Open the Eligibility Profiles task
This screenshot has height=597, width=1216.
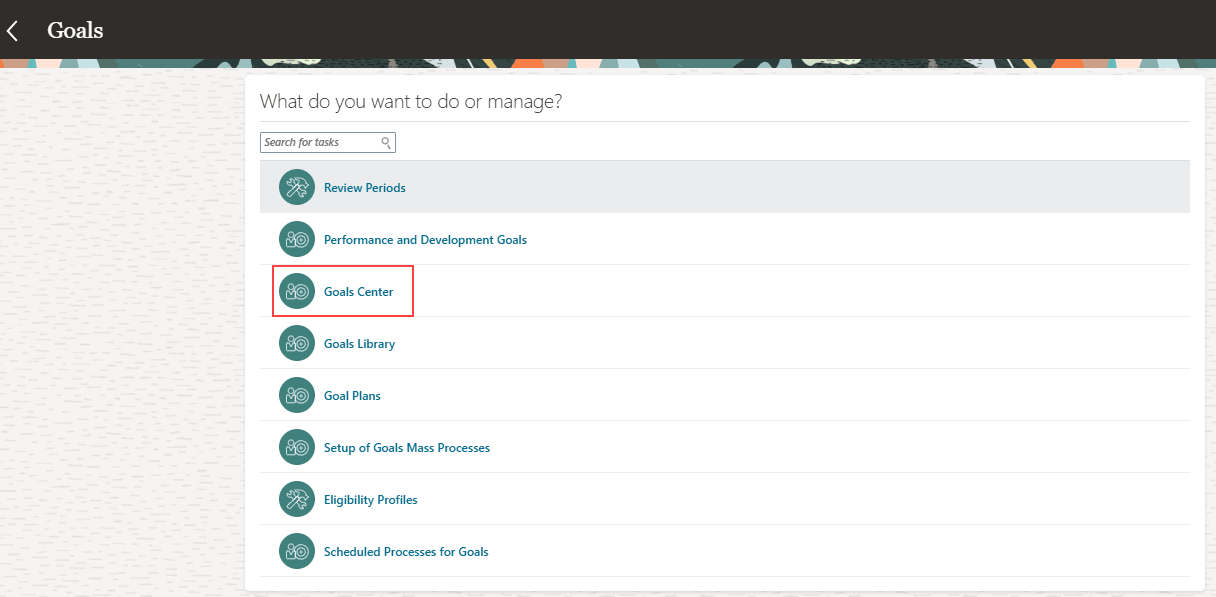coord(370,499)
